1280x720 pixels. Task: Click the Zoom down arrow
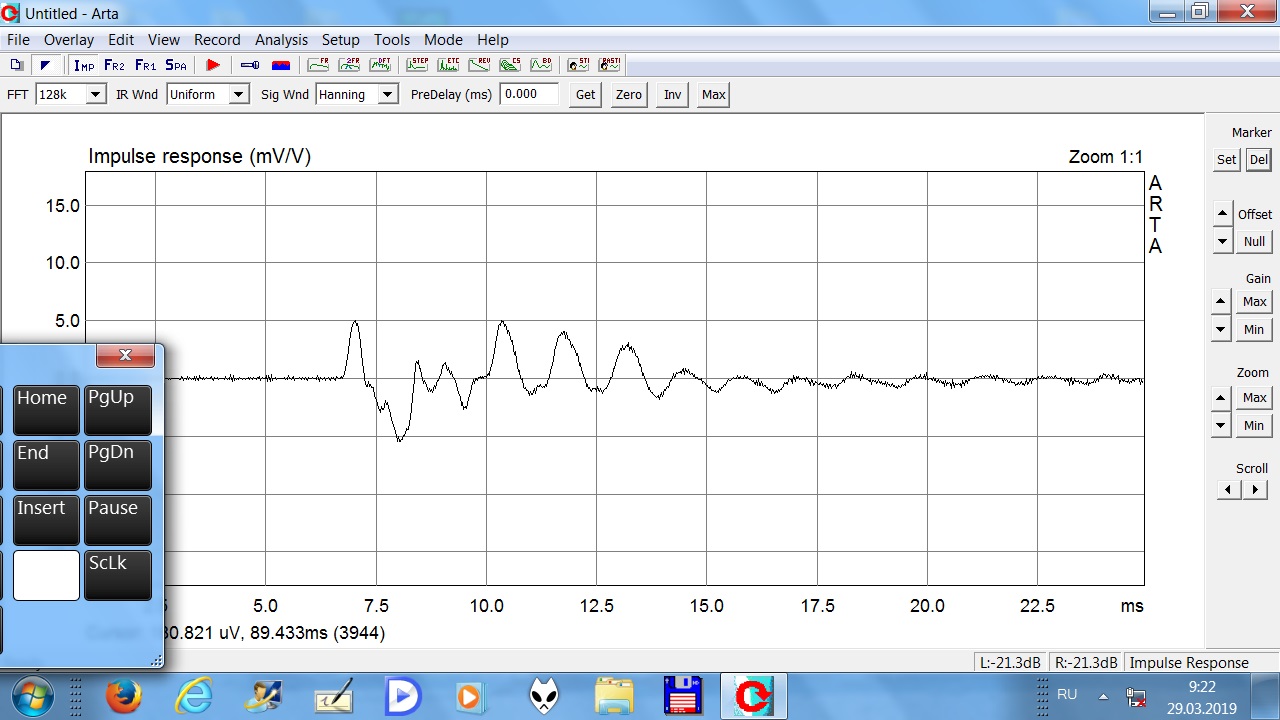point(1220,425)
